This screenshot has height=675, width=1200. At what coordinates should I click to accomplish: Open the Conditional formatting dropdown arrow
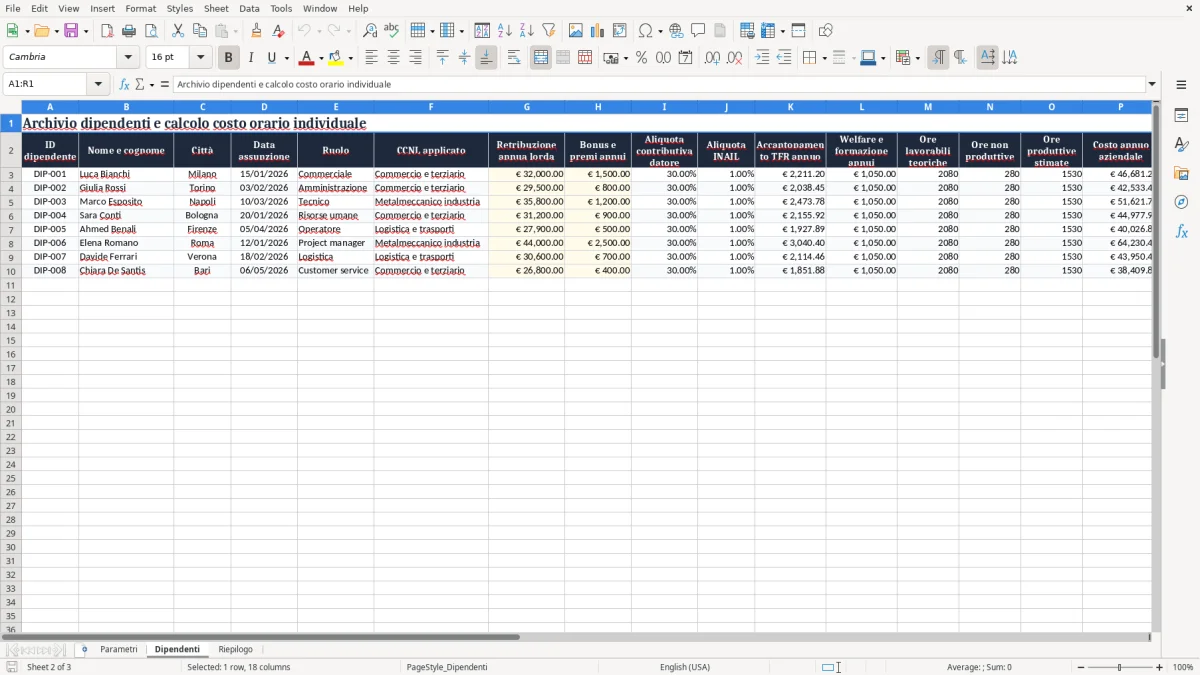[917, 58]
